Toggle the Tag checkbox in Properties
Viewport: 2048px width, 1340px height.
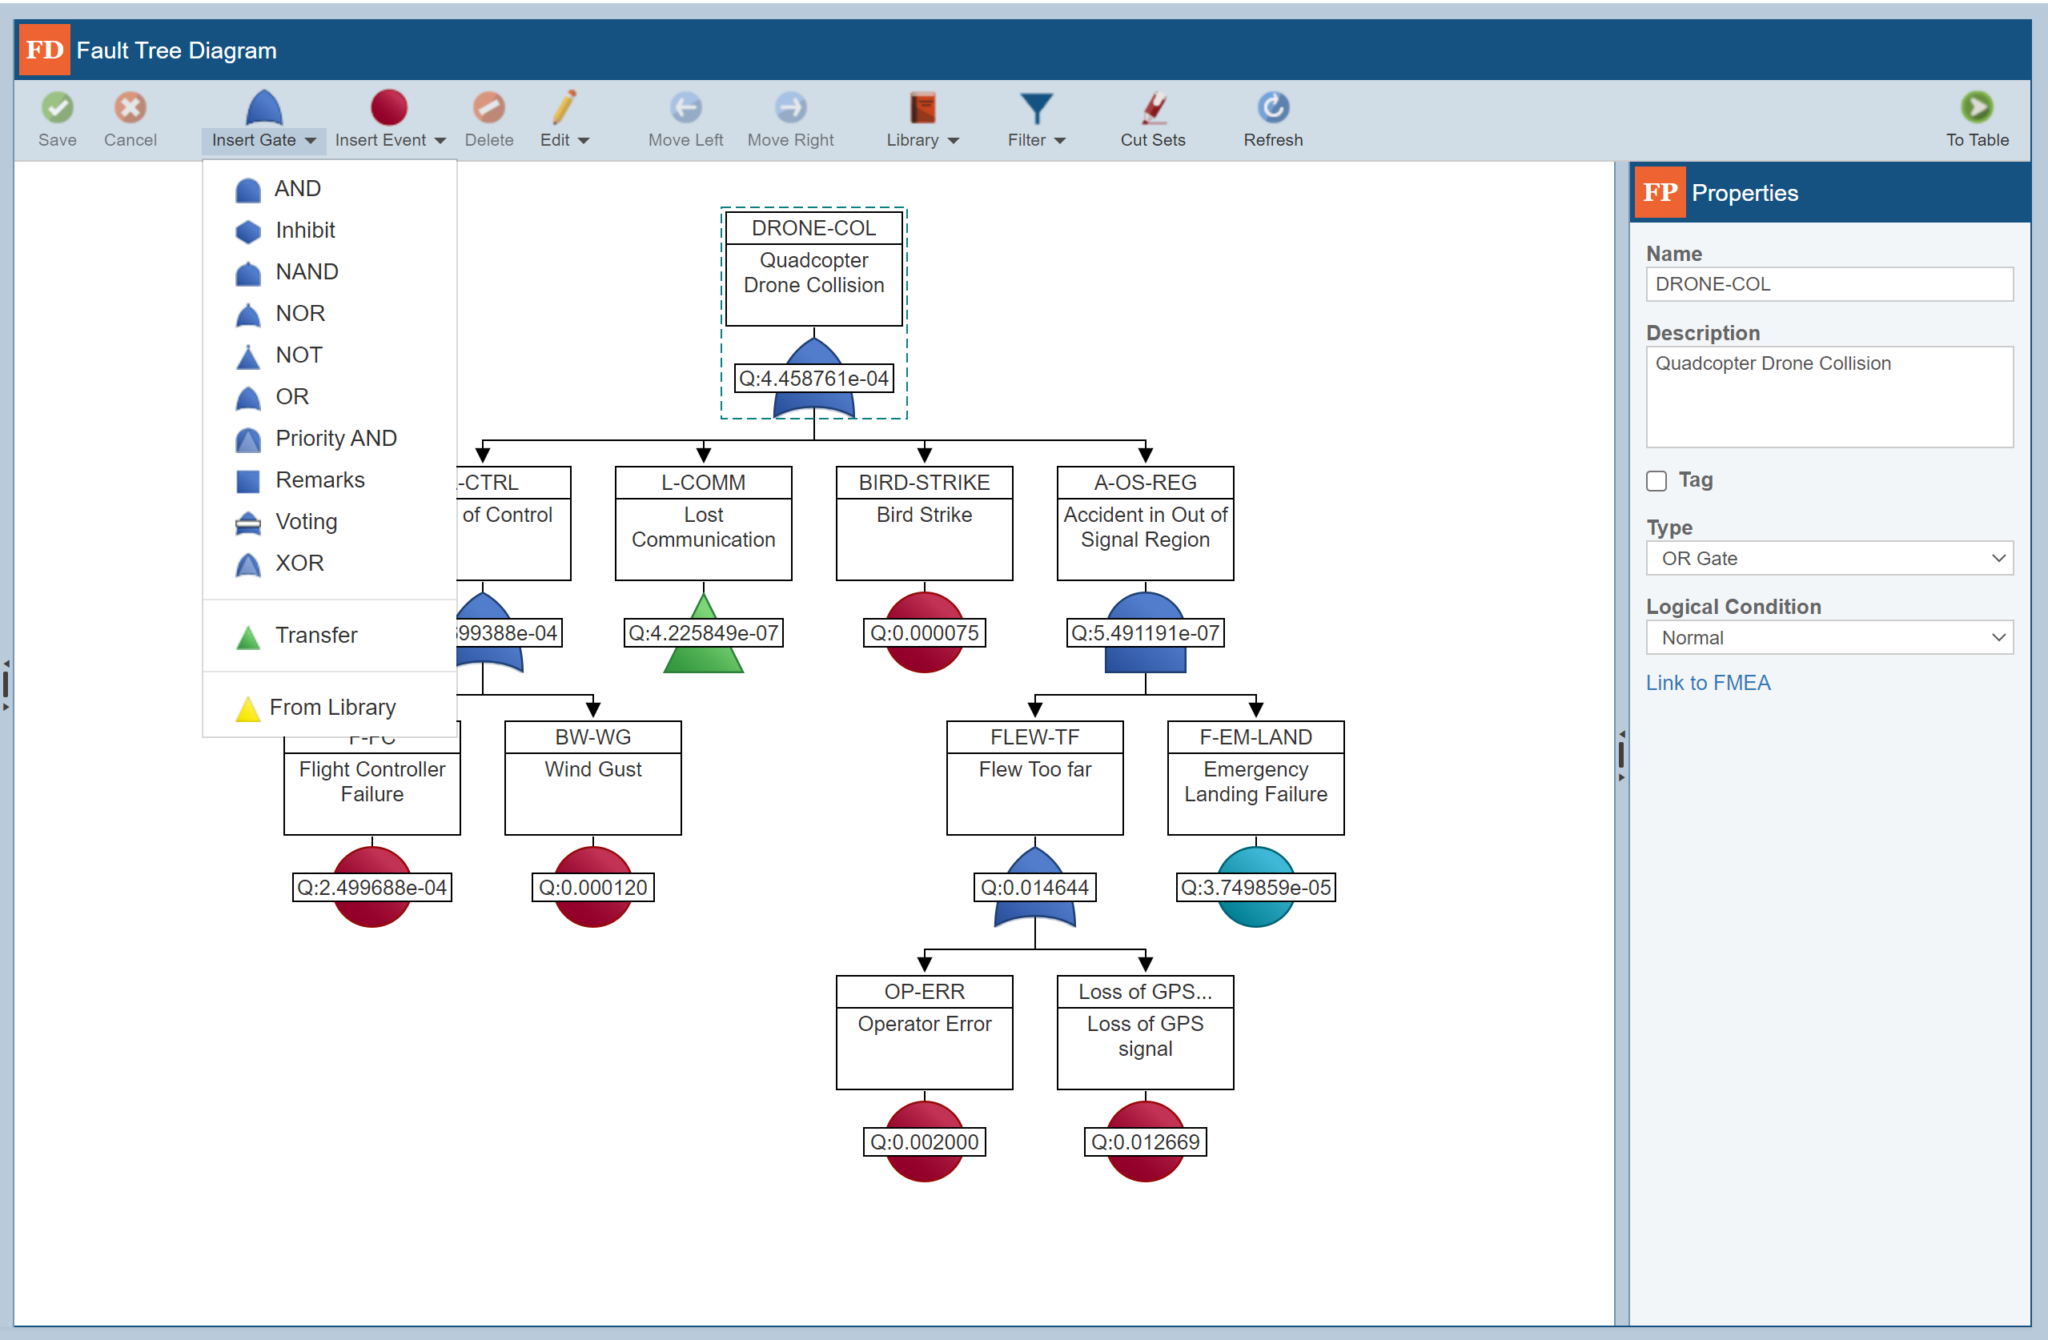1656,480
